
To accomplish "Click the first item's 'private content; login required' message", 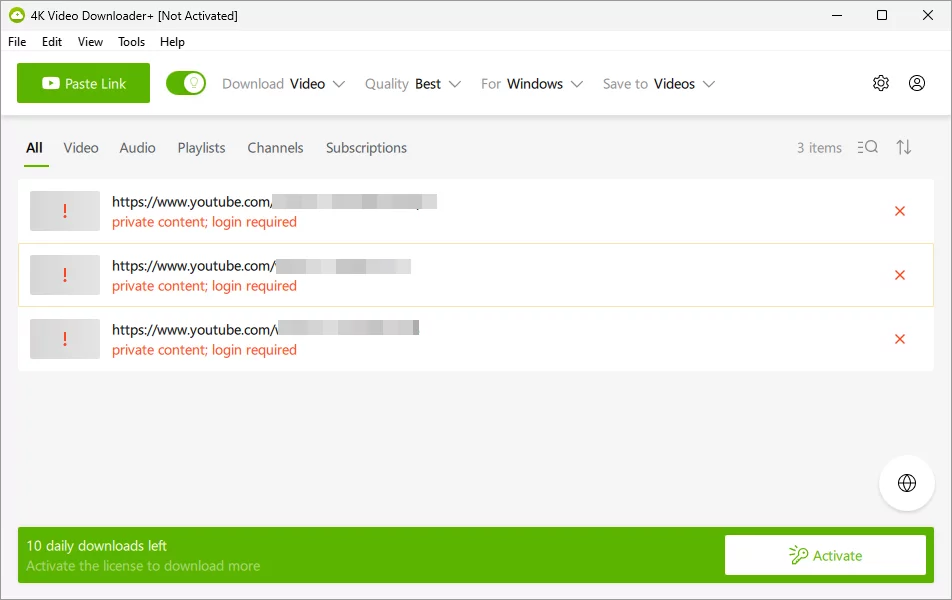I will click(204, 222).
